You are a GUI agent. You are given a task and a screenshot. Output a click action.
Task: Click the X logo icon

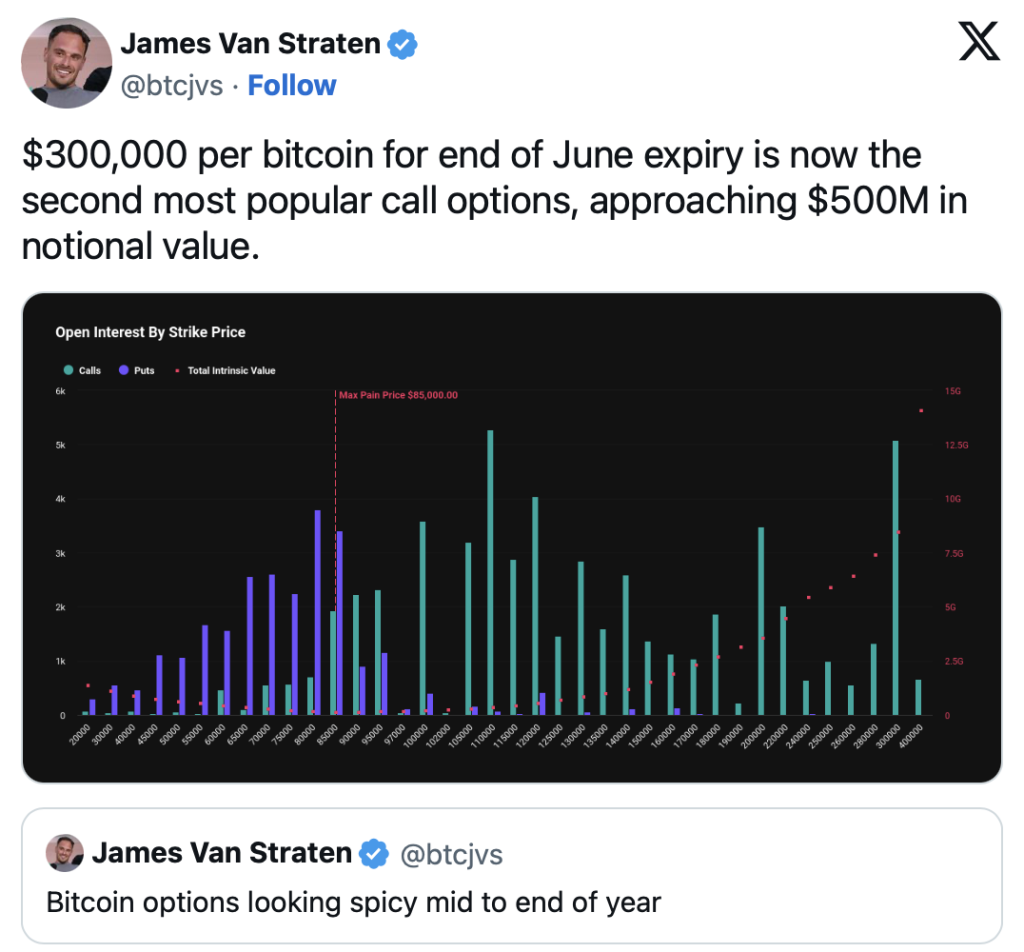[x=978, y=42]
